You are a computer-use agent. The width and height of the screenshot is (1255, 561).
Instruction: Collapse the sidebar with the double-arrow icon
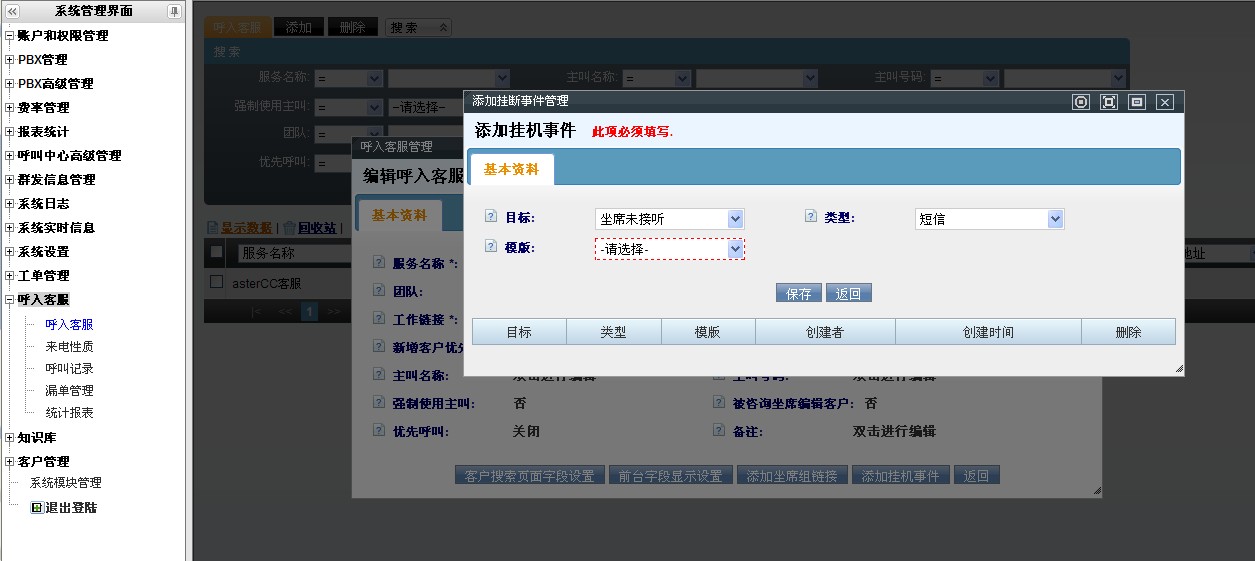pyautogui.click(x=12, y=11)
